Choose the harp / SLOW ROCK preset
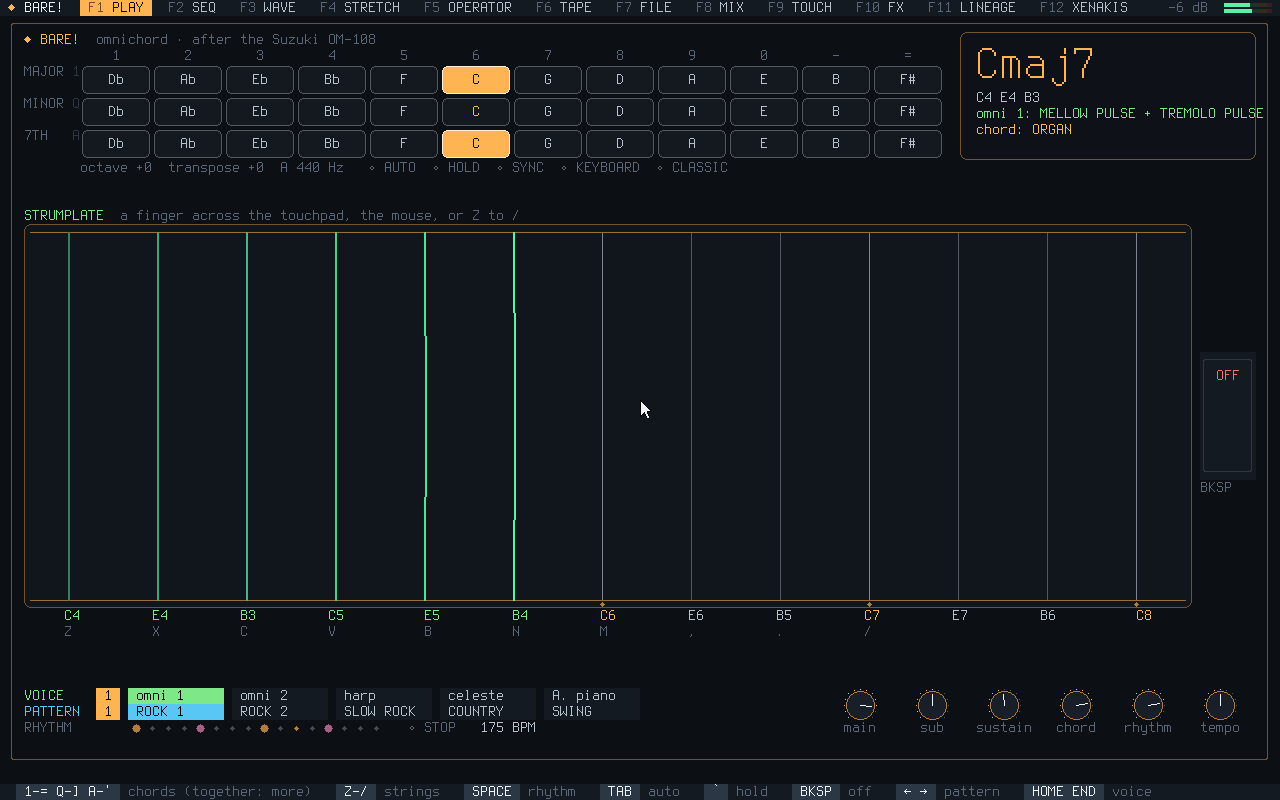The width and height of the screenshot is (1280, 800). 384,703
